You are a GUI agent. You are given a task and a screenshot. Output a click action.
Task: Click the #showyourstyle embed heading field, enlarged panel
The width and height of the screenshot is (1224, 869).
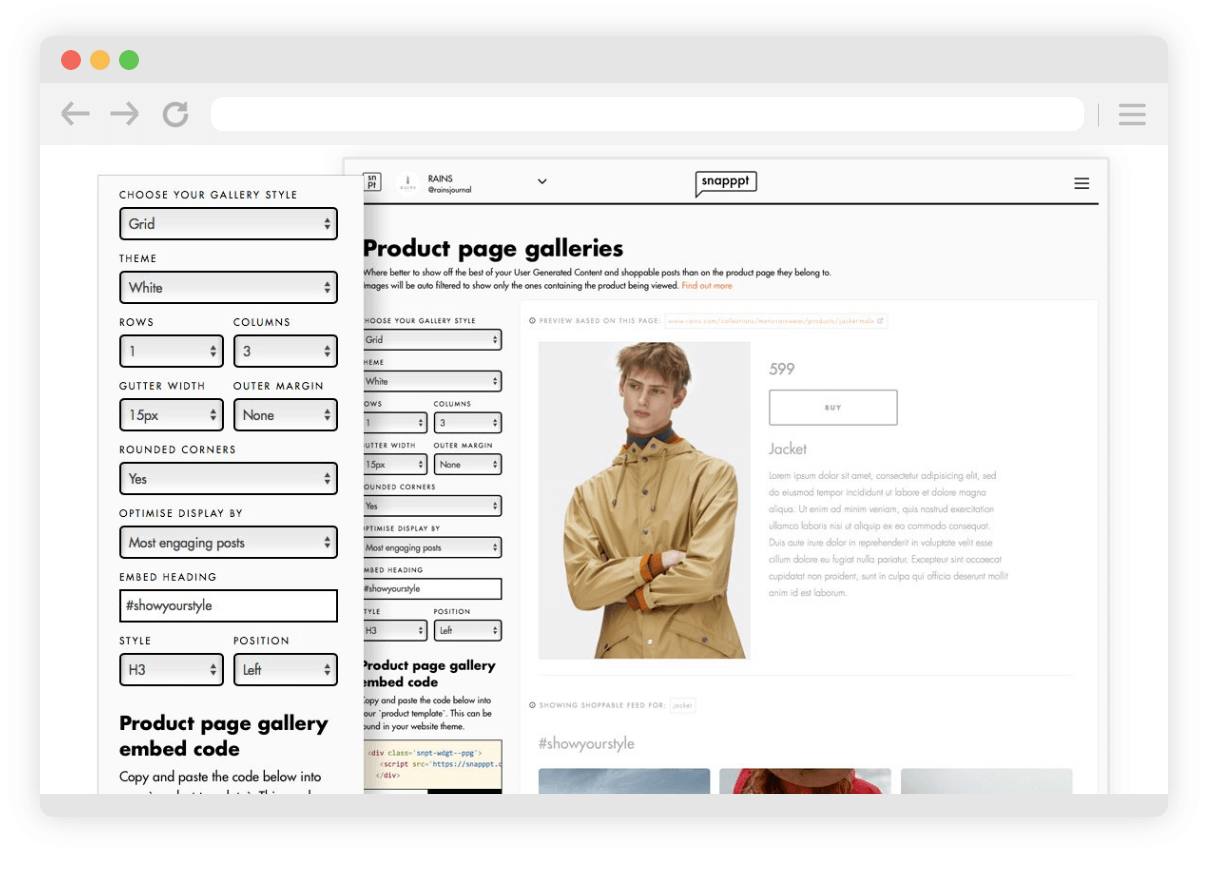coord(228,606)
